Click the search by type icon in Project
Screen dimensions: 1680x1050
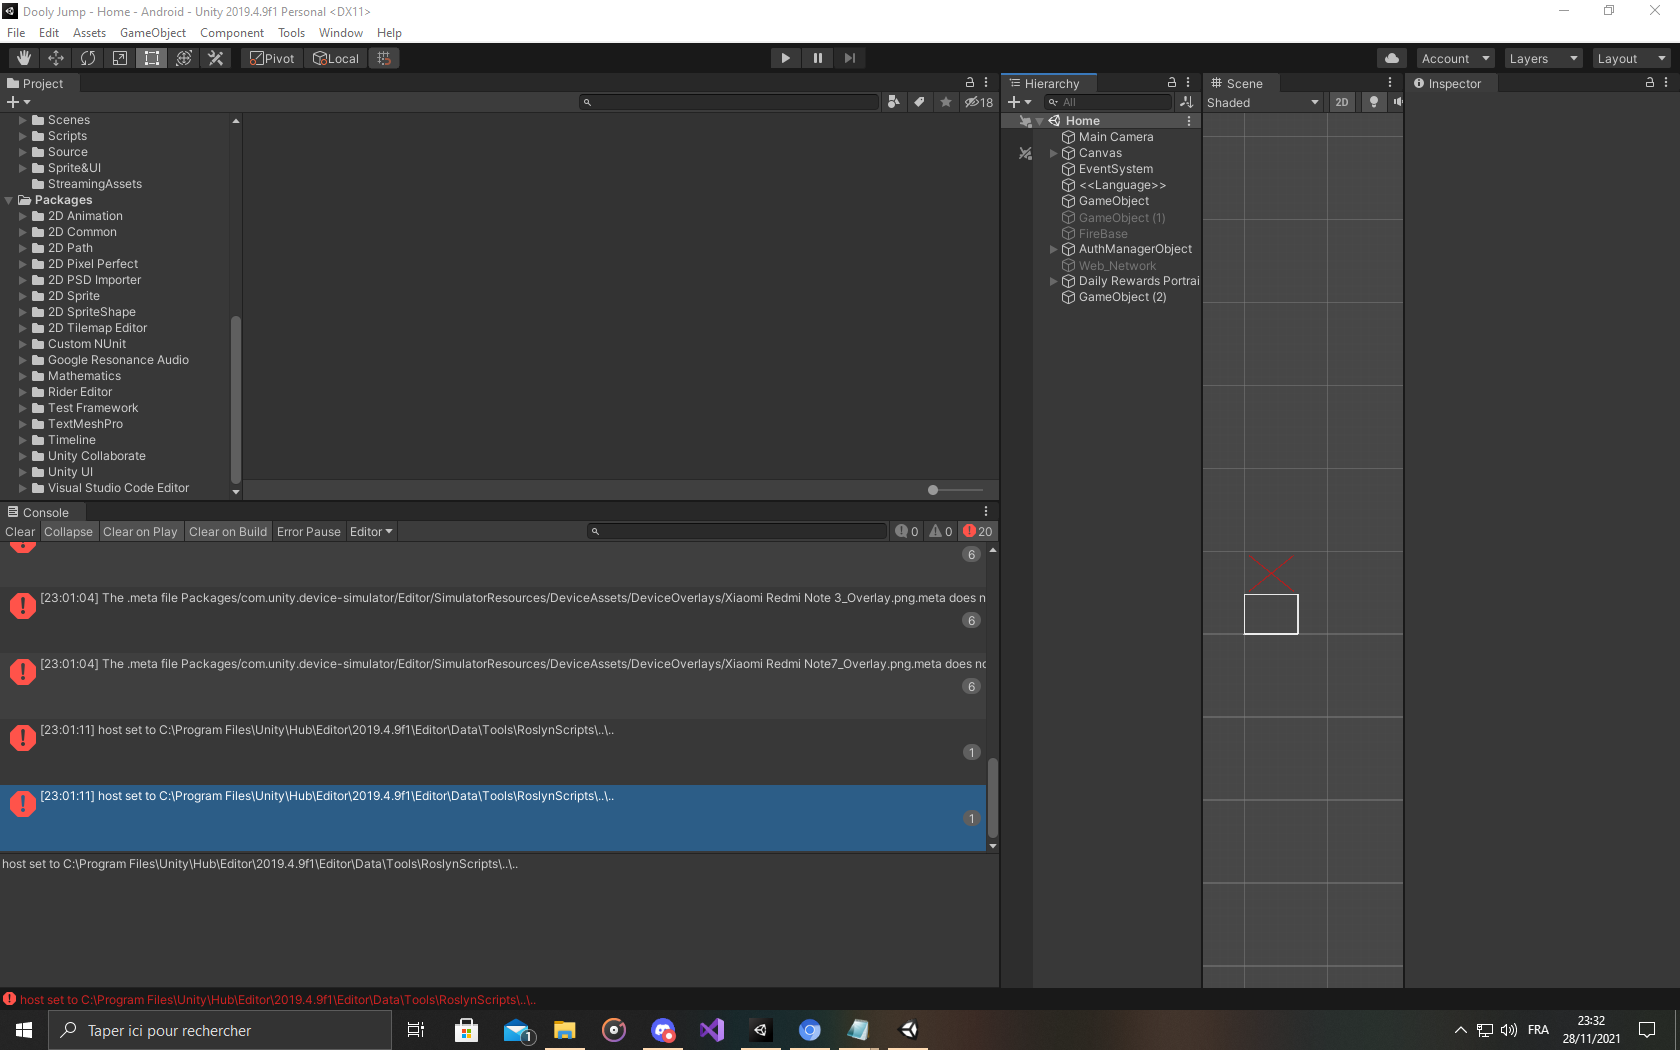[x=894, y=102]
